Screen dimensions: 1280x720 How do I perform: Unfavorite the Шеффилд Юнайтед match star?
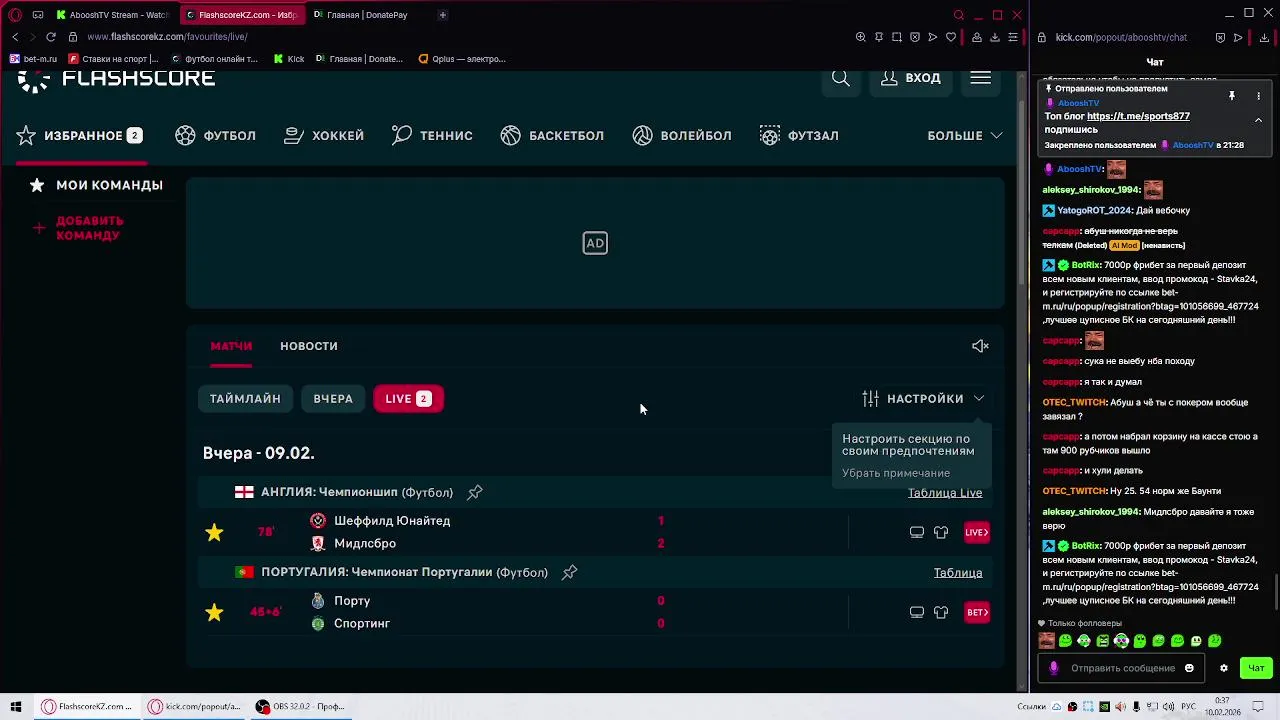tap(214, 532)
